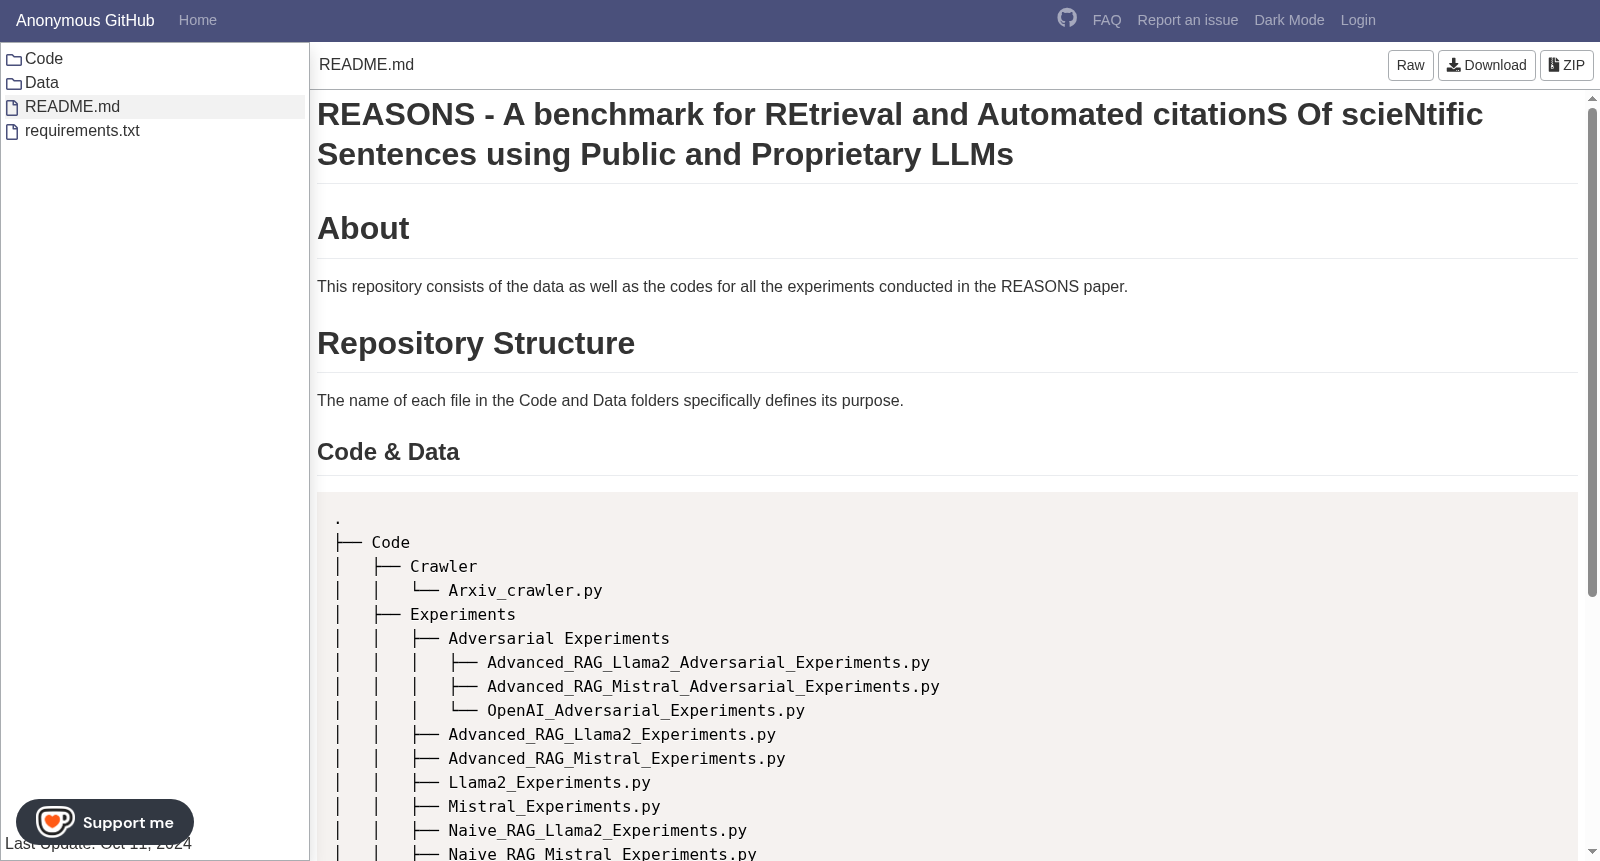Download the README.md file
Image resolution: width=1600 pixels, height=861 pixels.
pyautogui.click(x=1486, y=65)
